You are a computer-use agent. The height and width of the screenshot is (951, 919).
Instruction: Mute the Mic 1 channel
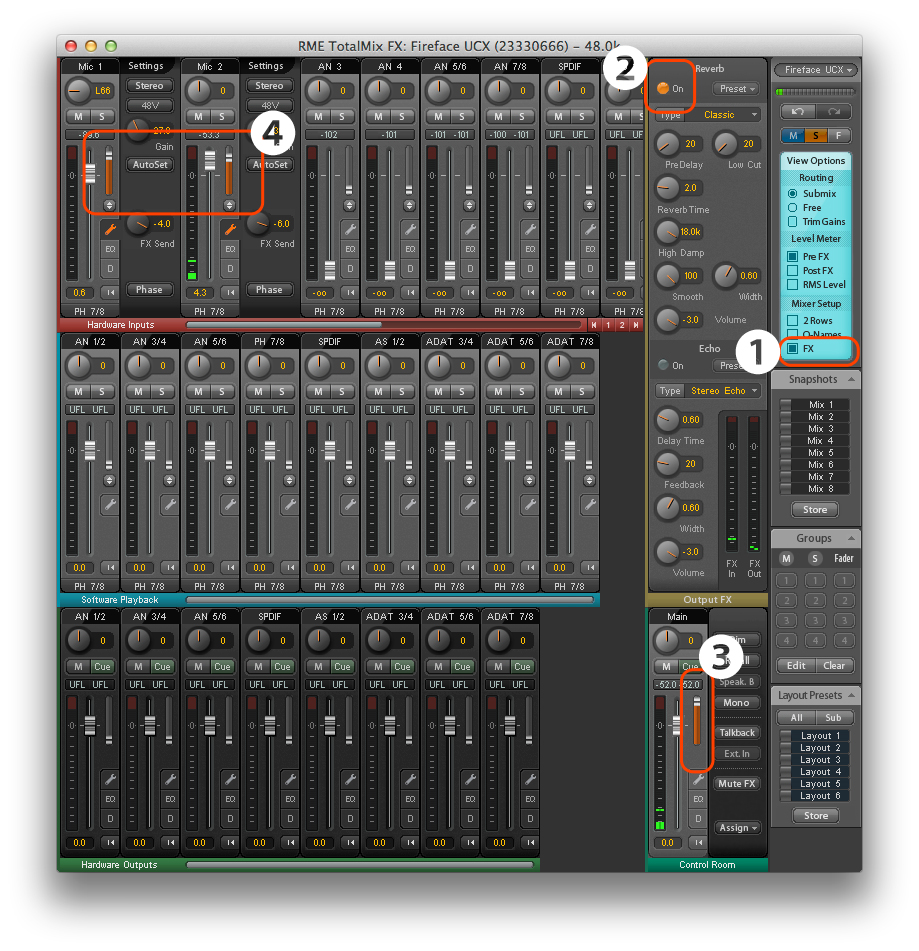click(78, 117)
